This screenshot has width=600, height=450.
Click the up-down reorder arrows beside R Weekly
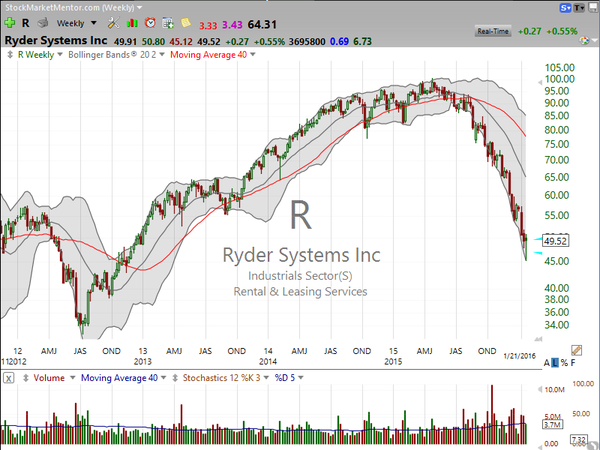pyautogui.click(x=10, y=55)
